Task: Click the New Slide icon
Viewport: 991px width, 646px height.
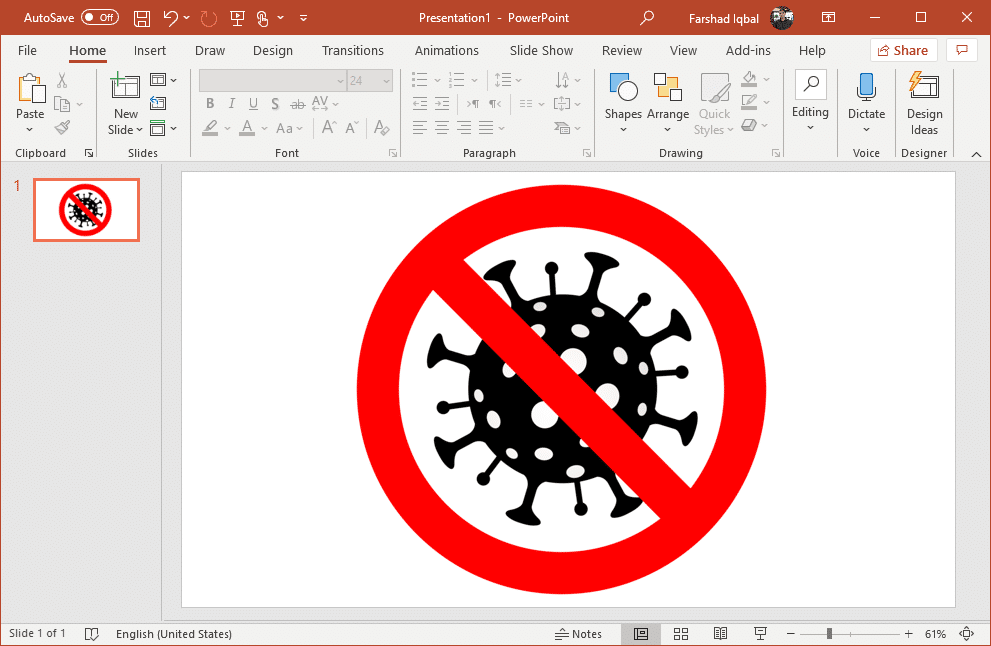Action: (126, 88)
